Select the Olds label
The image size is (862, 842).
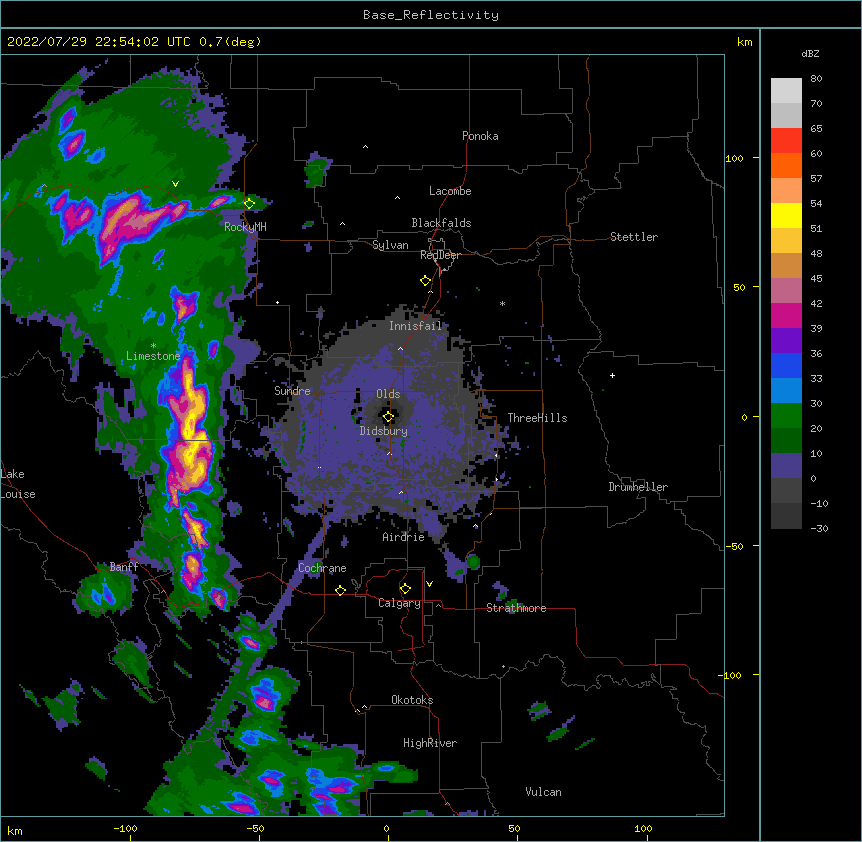(x=388, y=394)
